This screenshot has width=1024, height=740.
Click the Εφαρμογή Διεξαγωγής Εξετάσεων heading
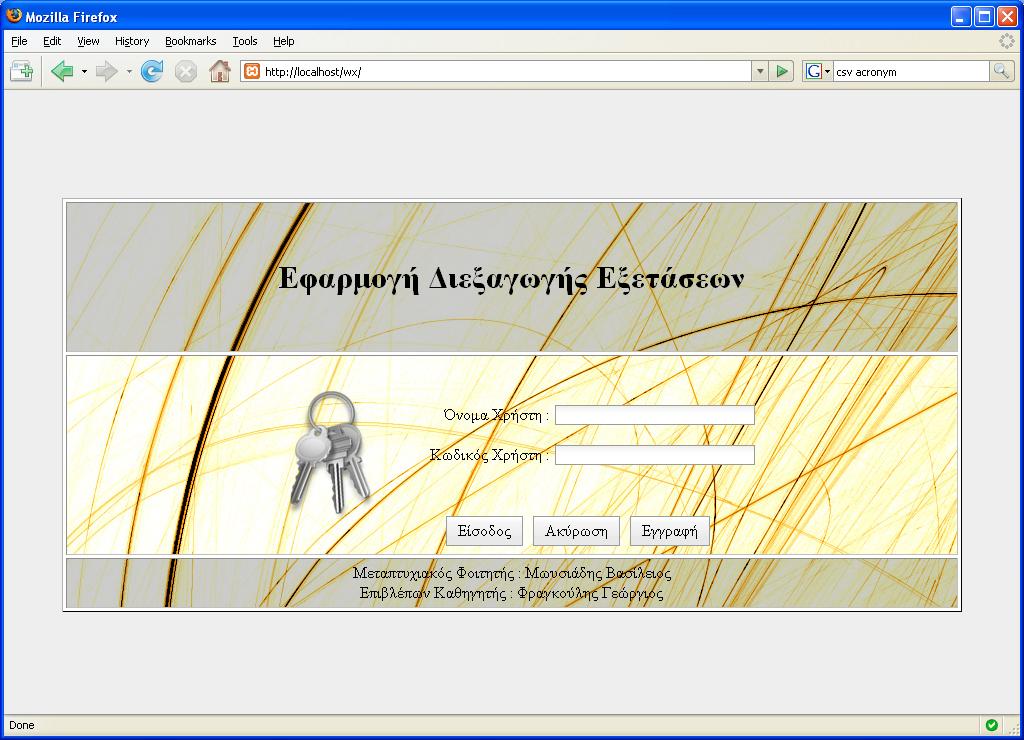tap(511, 279)
